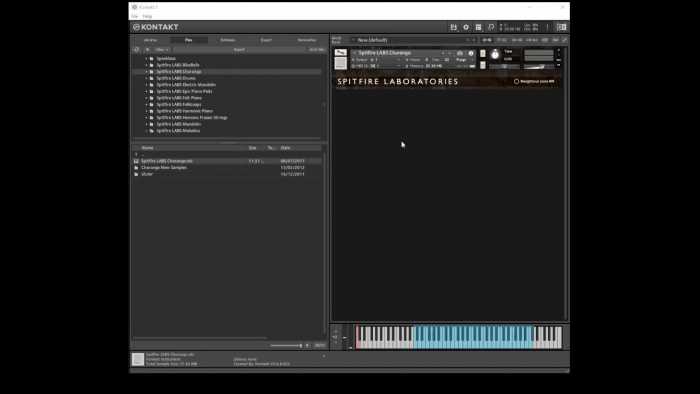Expand the Spitfire LABS Epic Piano Pads folder
The height and width of the screenshot is (394, 700).
[x=146, y=91]
